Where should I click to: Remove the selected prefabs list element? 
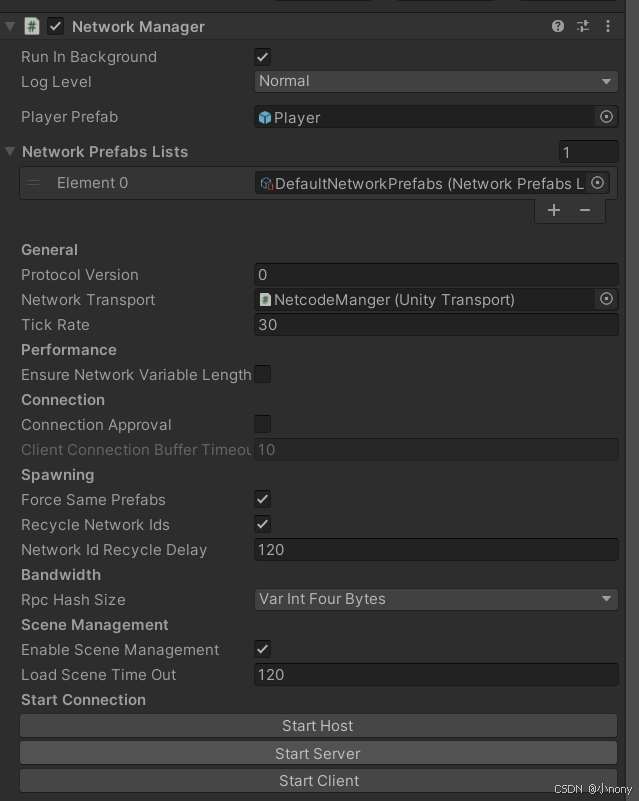coord(585,210)
